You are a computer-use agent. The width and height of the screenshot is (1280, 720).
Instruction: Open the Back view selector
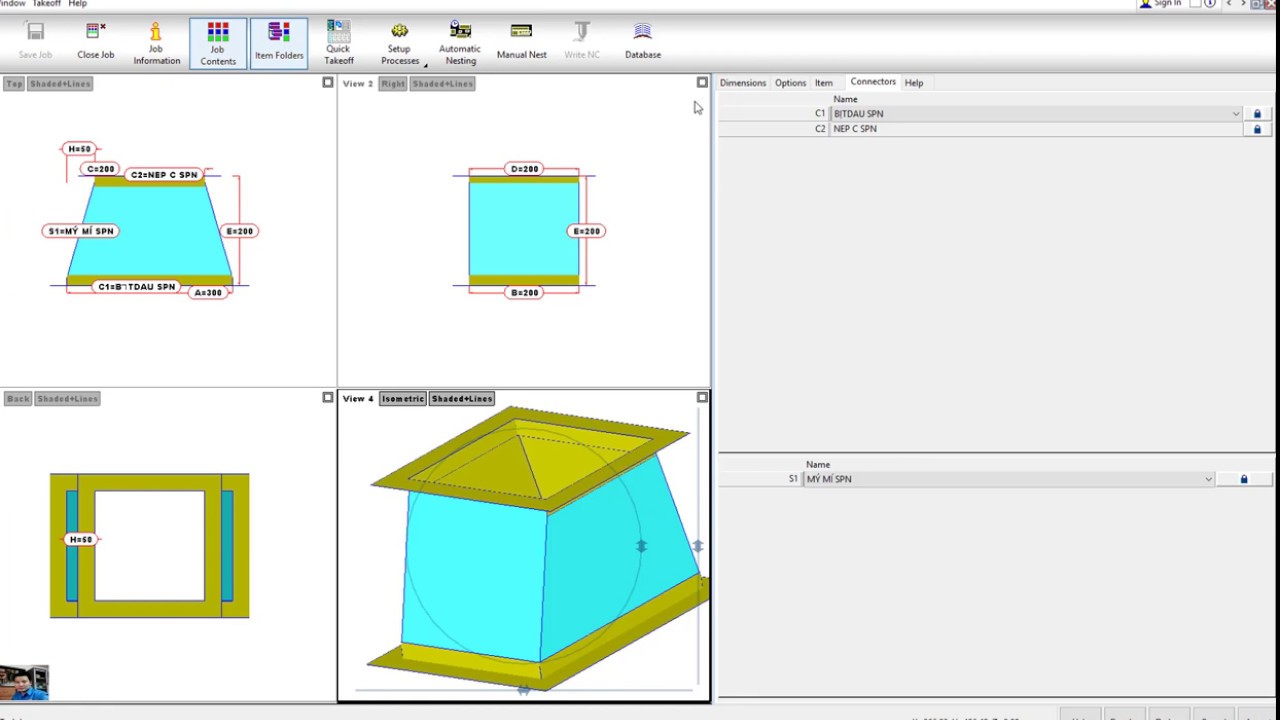point(18,399)
